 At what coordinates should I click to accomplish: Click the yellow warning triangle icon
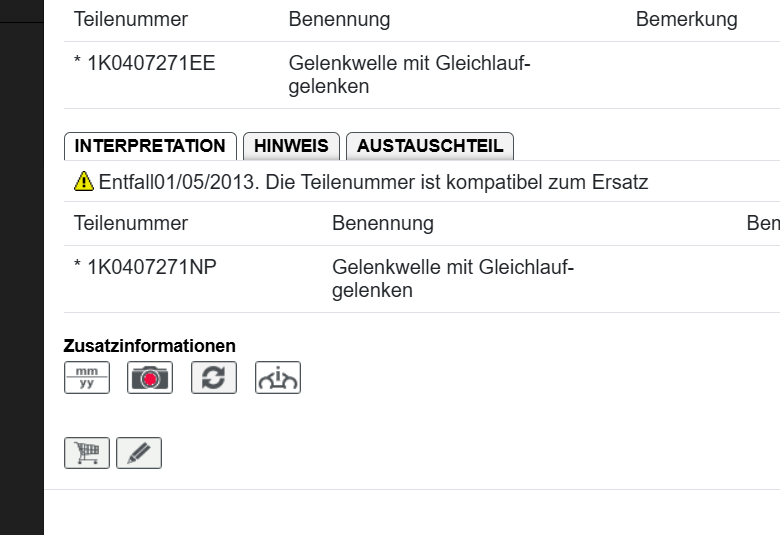(x=84, y=182)
